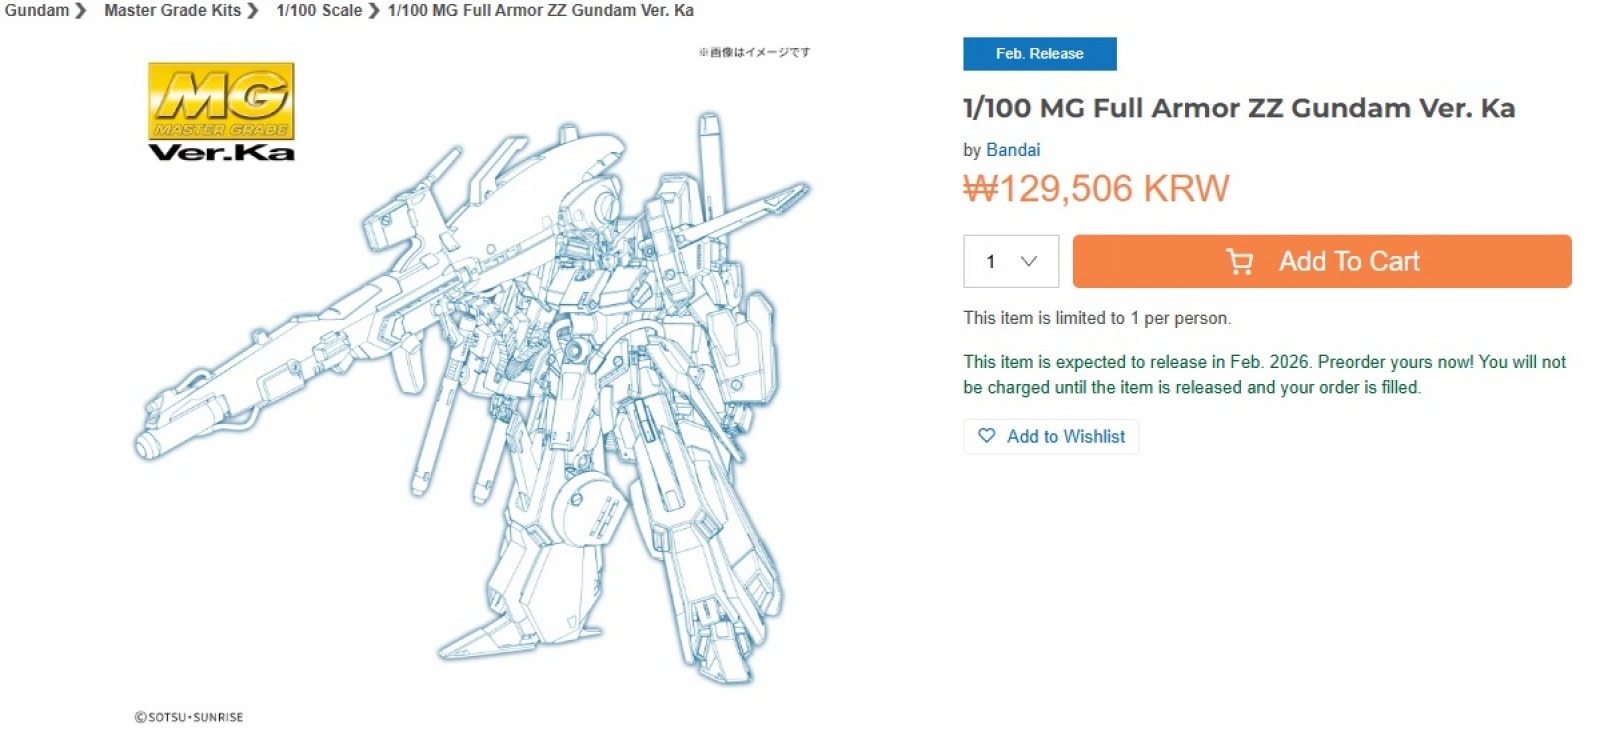This screenshot has width=1600, height=740.
Task: Select the quantity value 1 field
Action: click(991, 262)
